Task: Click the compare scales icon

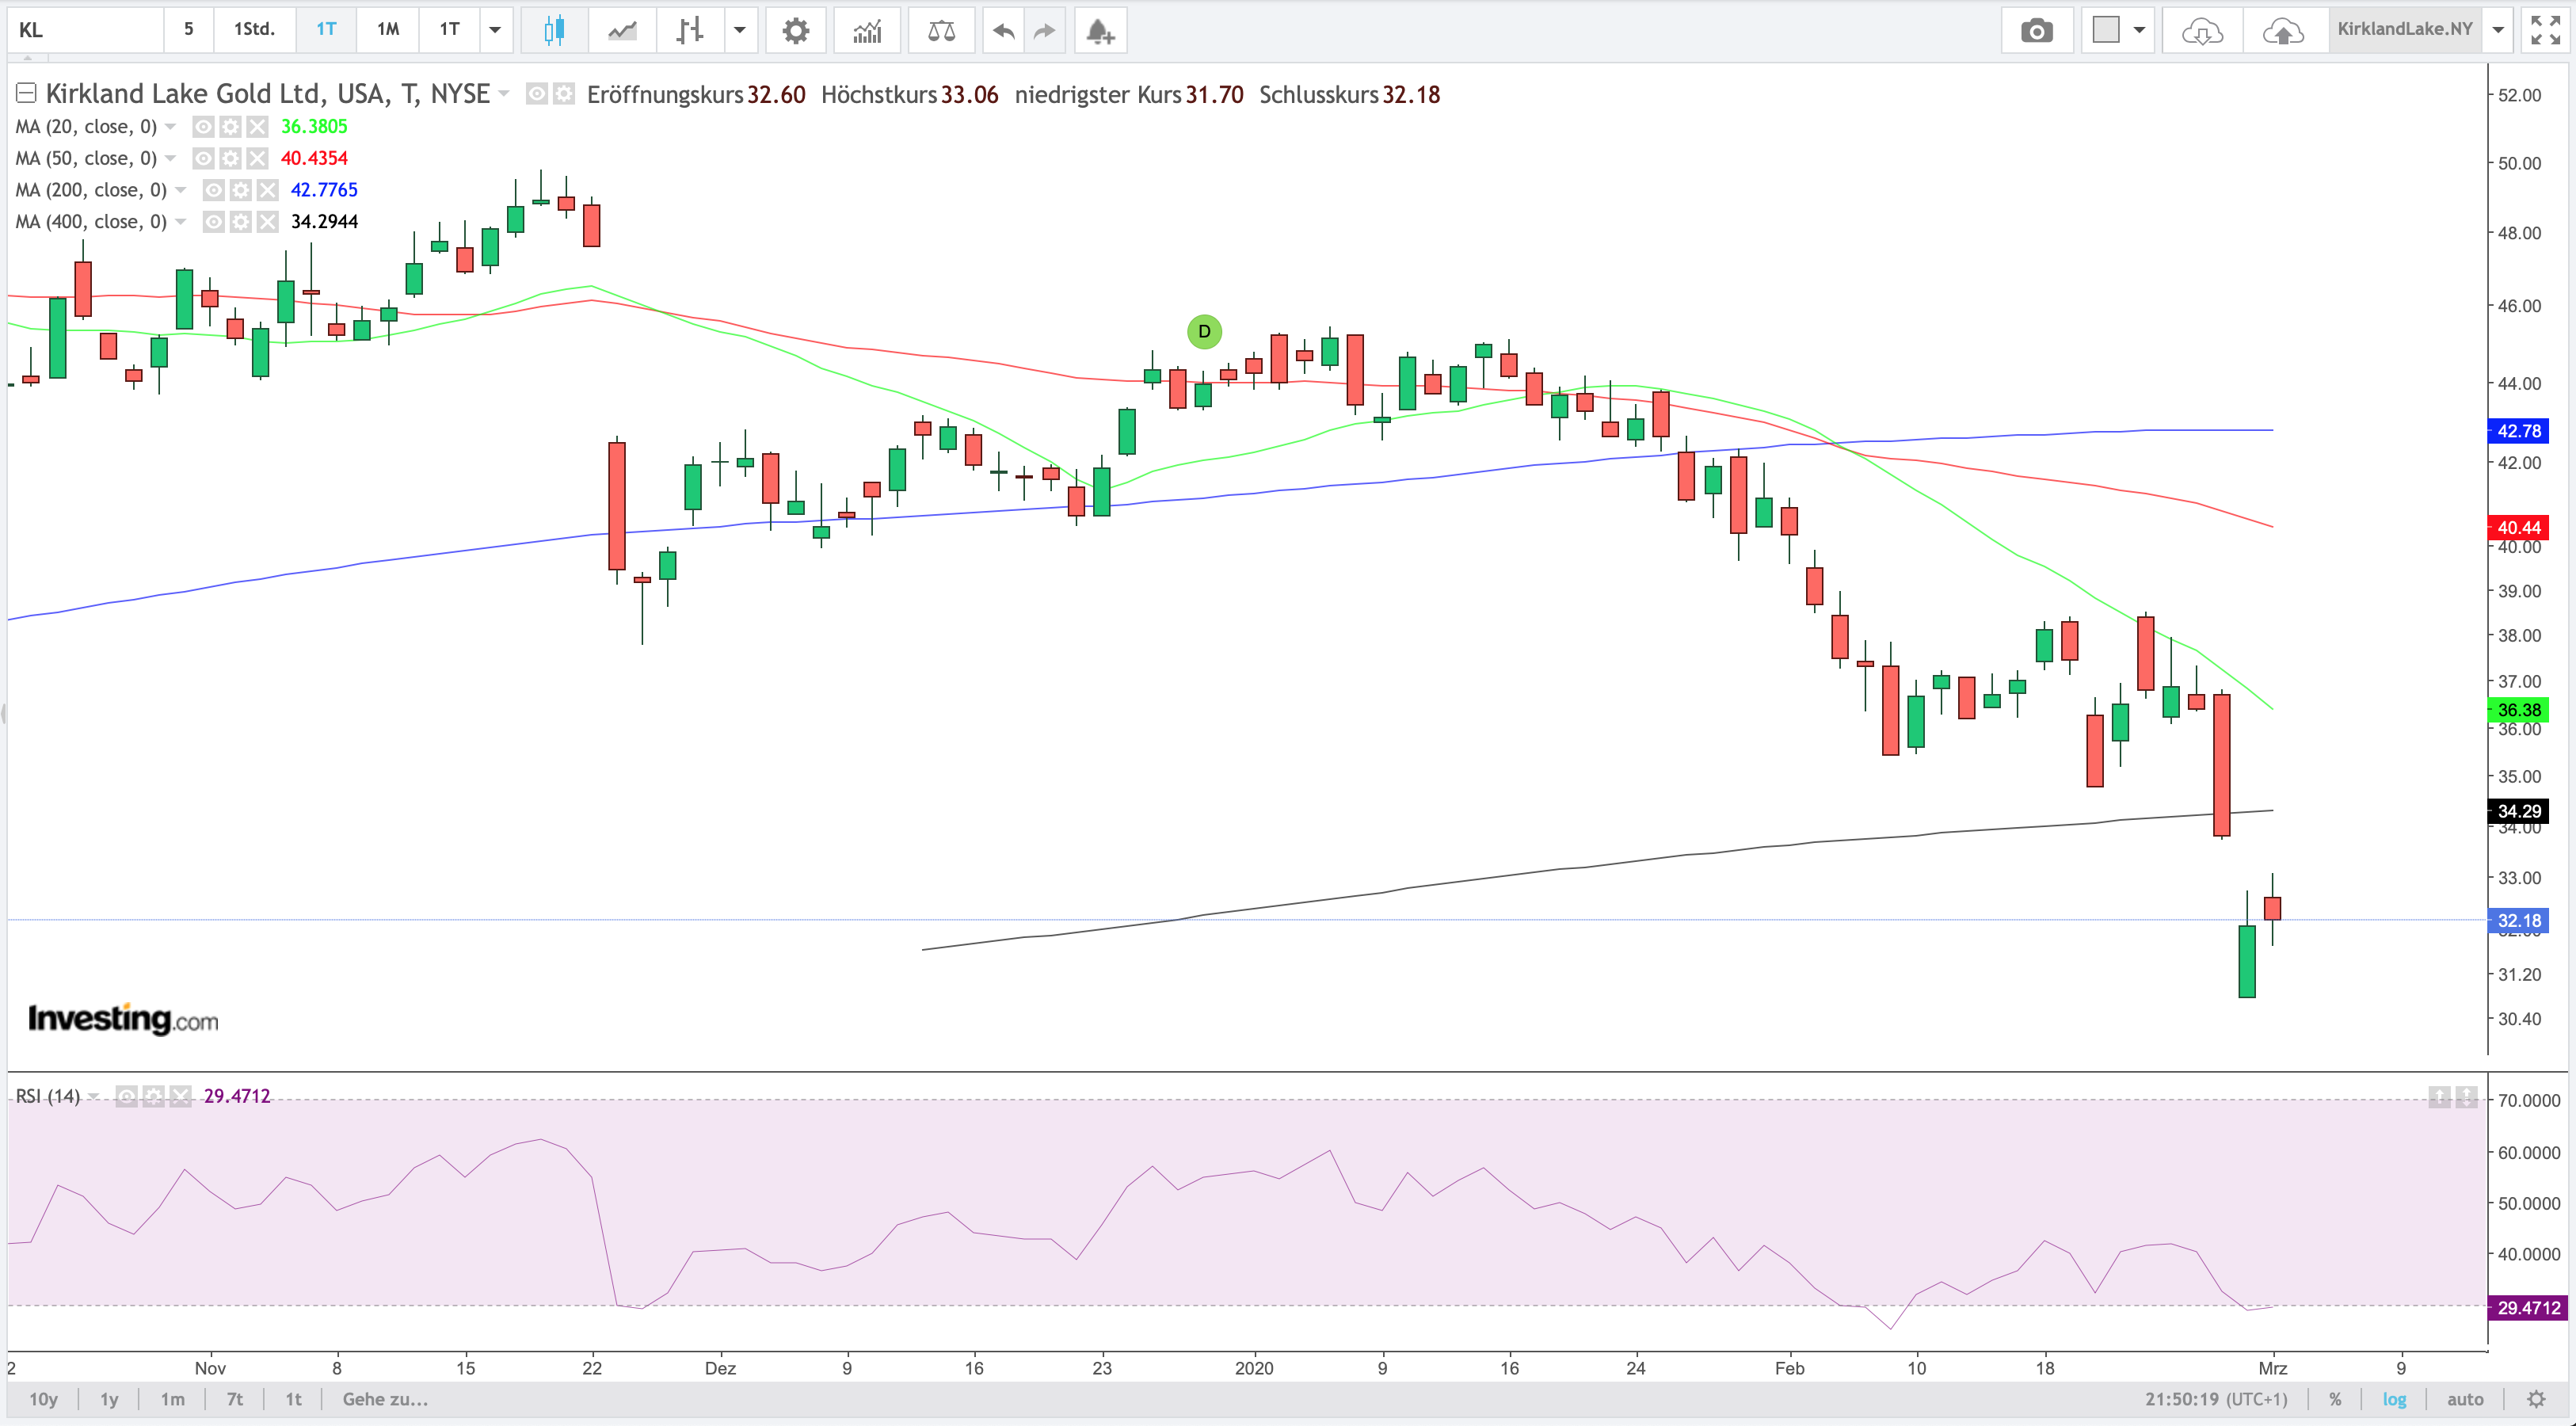Action: [x=941, y=30]
